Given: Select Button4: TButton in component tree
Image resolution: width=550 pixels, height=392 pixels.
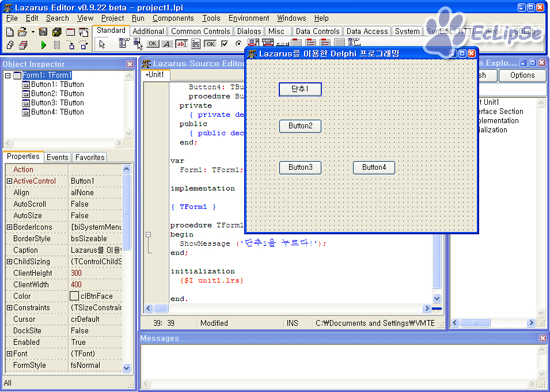Looking at the screenshot, I should point(57,112).
